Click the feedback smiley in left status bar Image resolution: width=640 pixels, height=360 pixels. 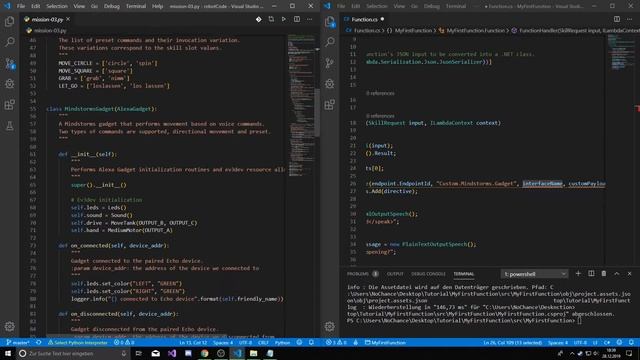299,342
